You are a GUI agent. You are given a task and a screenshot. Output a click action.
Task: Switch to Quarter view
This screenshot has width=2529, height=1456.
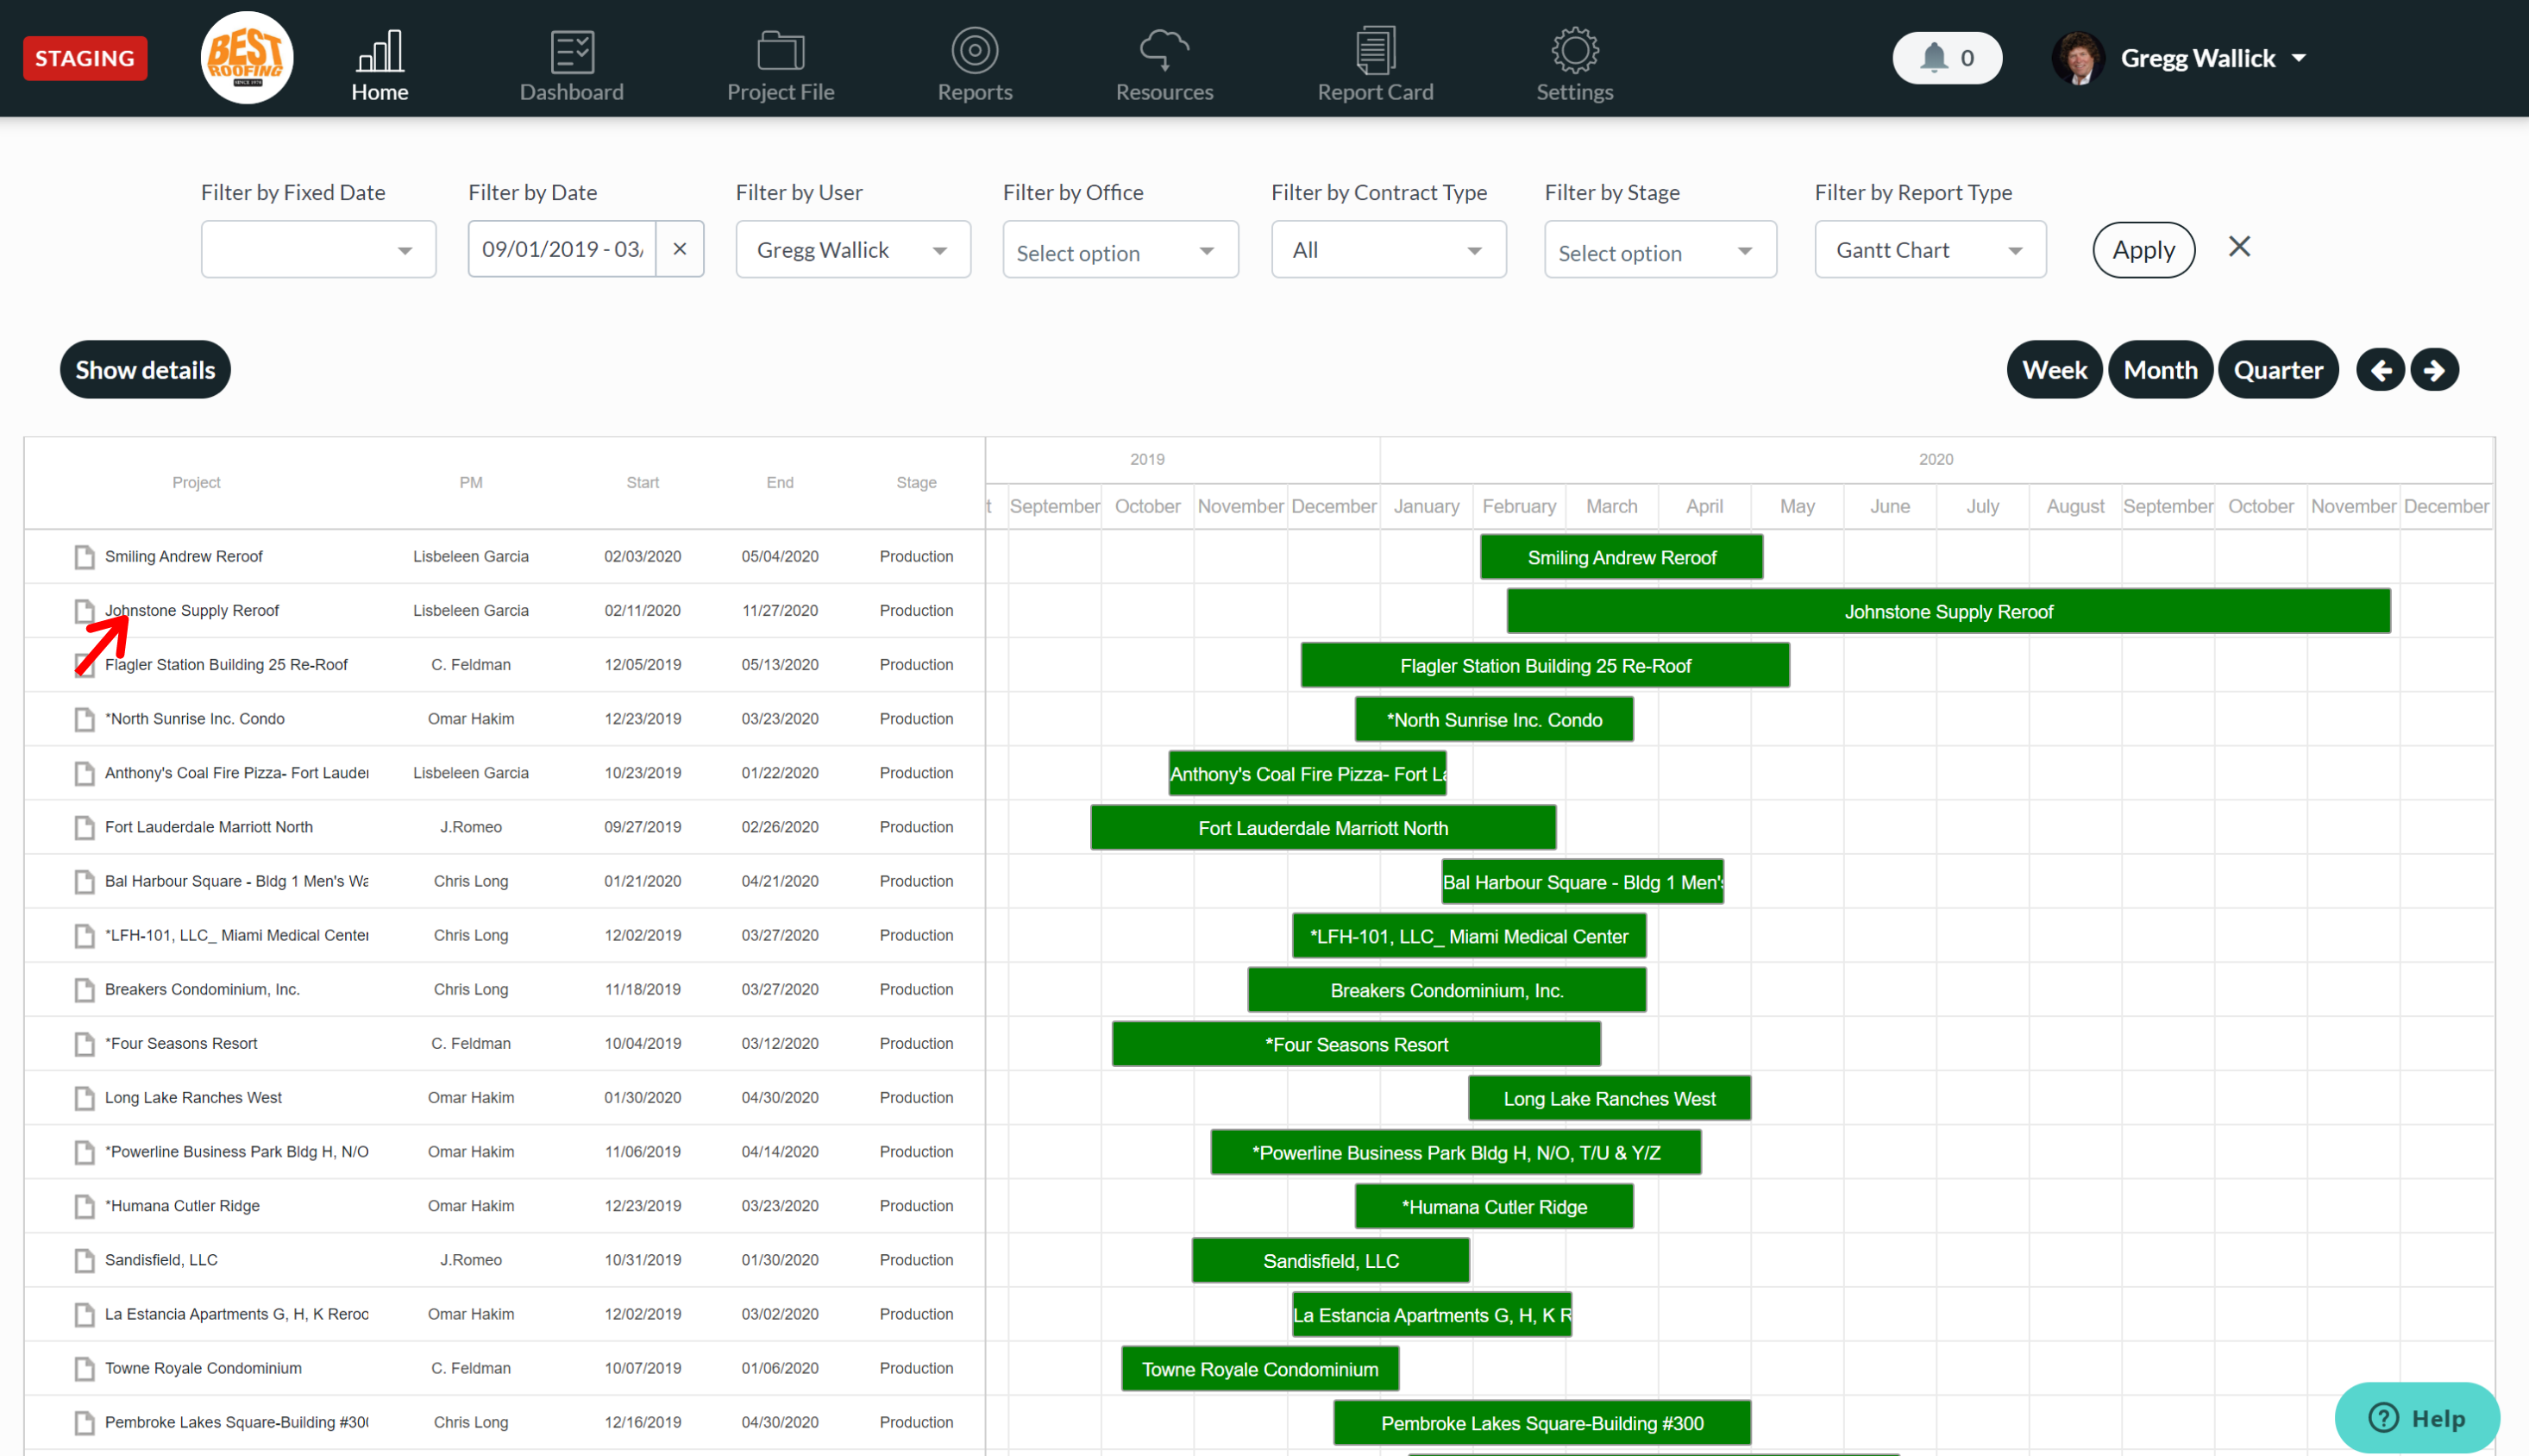2279,367
